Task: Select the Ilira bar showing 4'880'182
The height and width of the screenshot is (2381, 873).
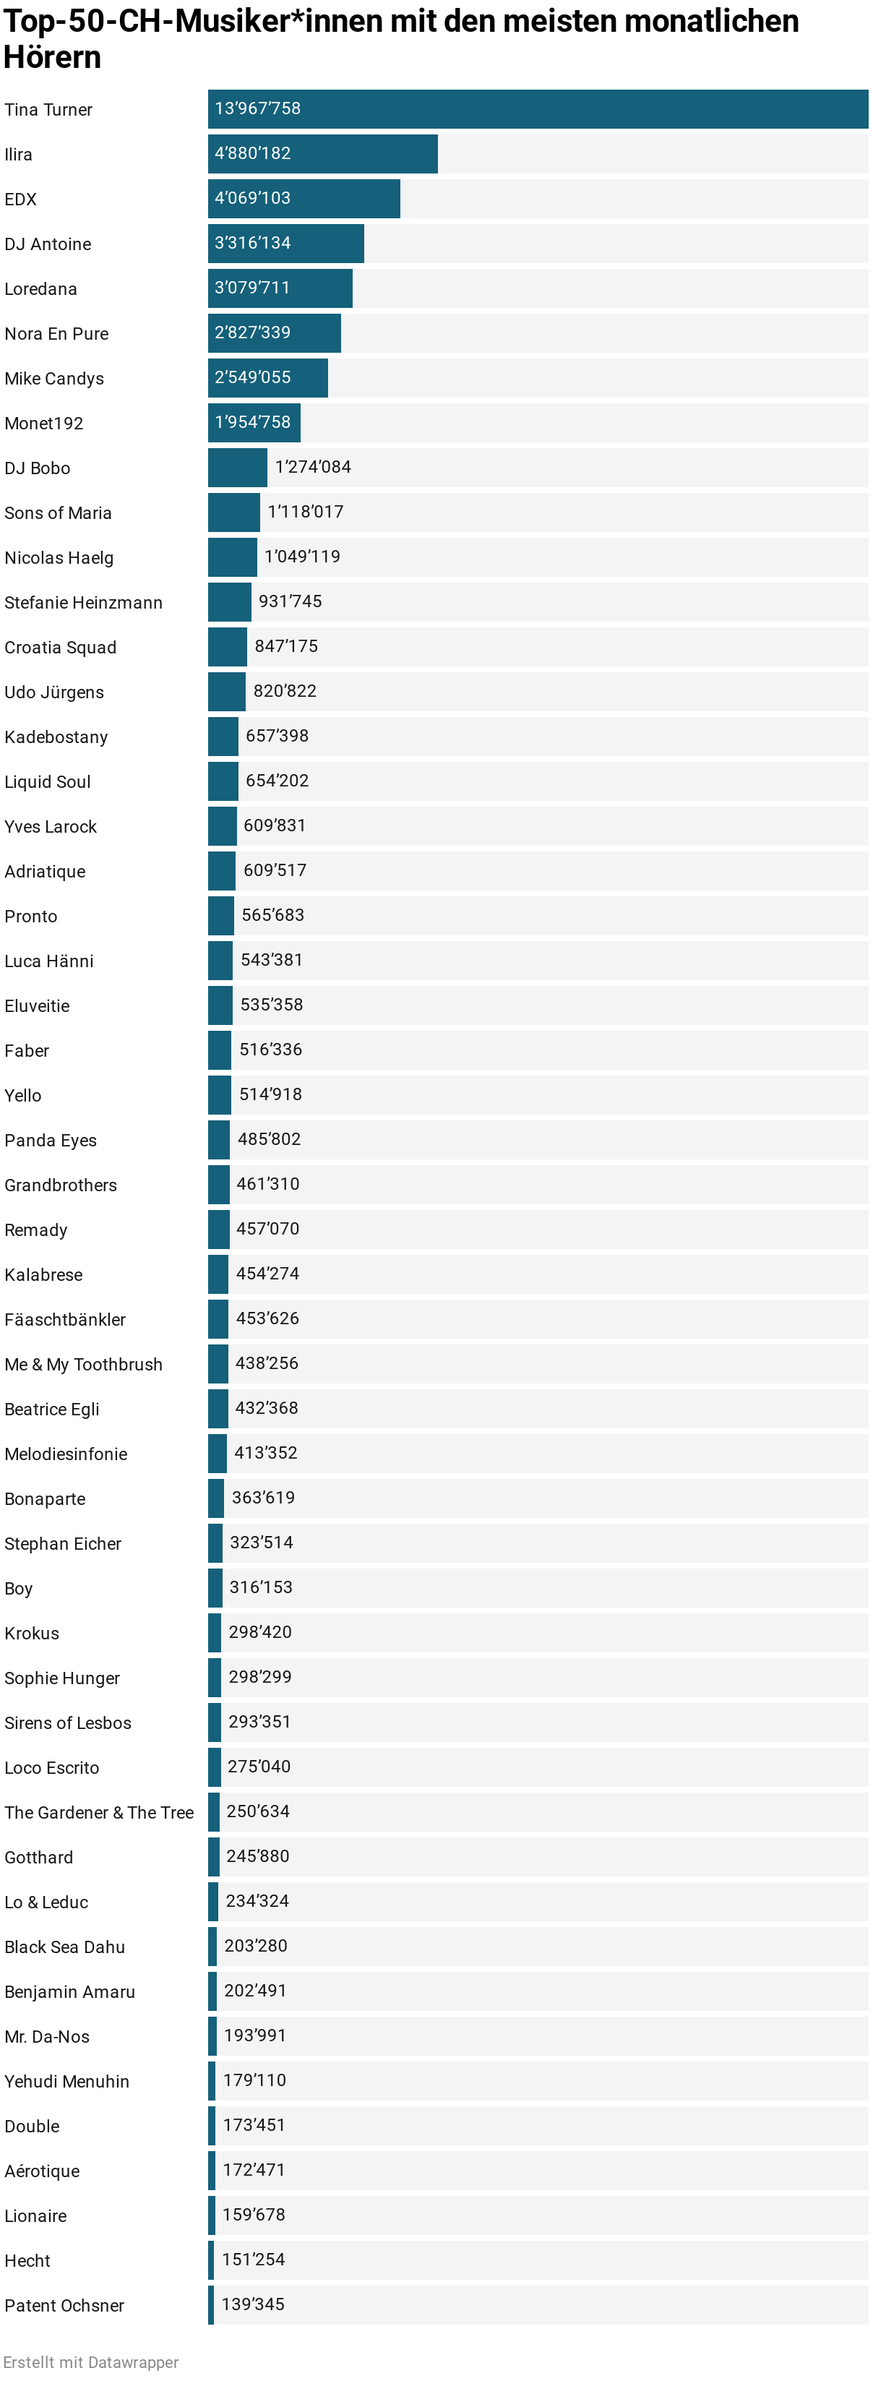Action: [x=322, y=154]
